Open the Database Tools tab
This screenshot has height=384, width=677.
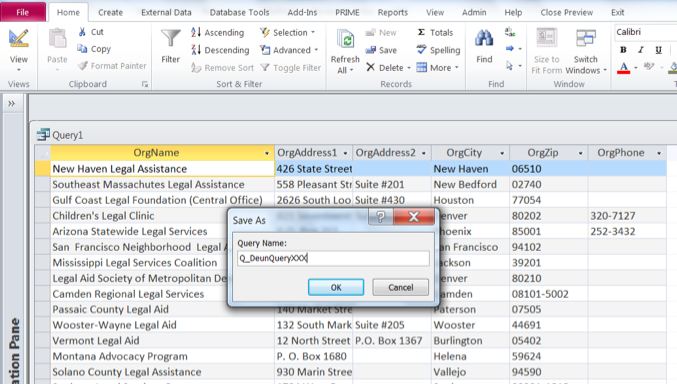(x=240, y=13)
